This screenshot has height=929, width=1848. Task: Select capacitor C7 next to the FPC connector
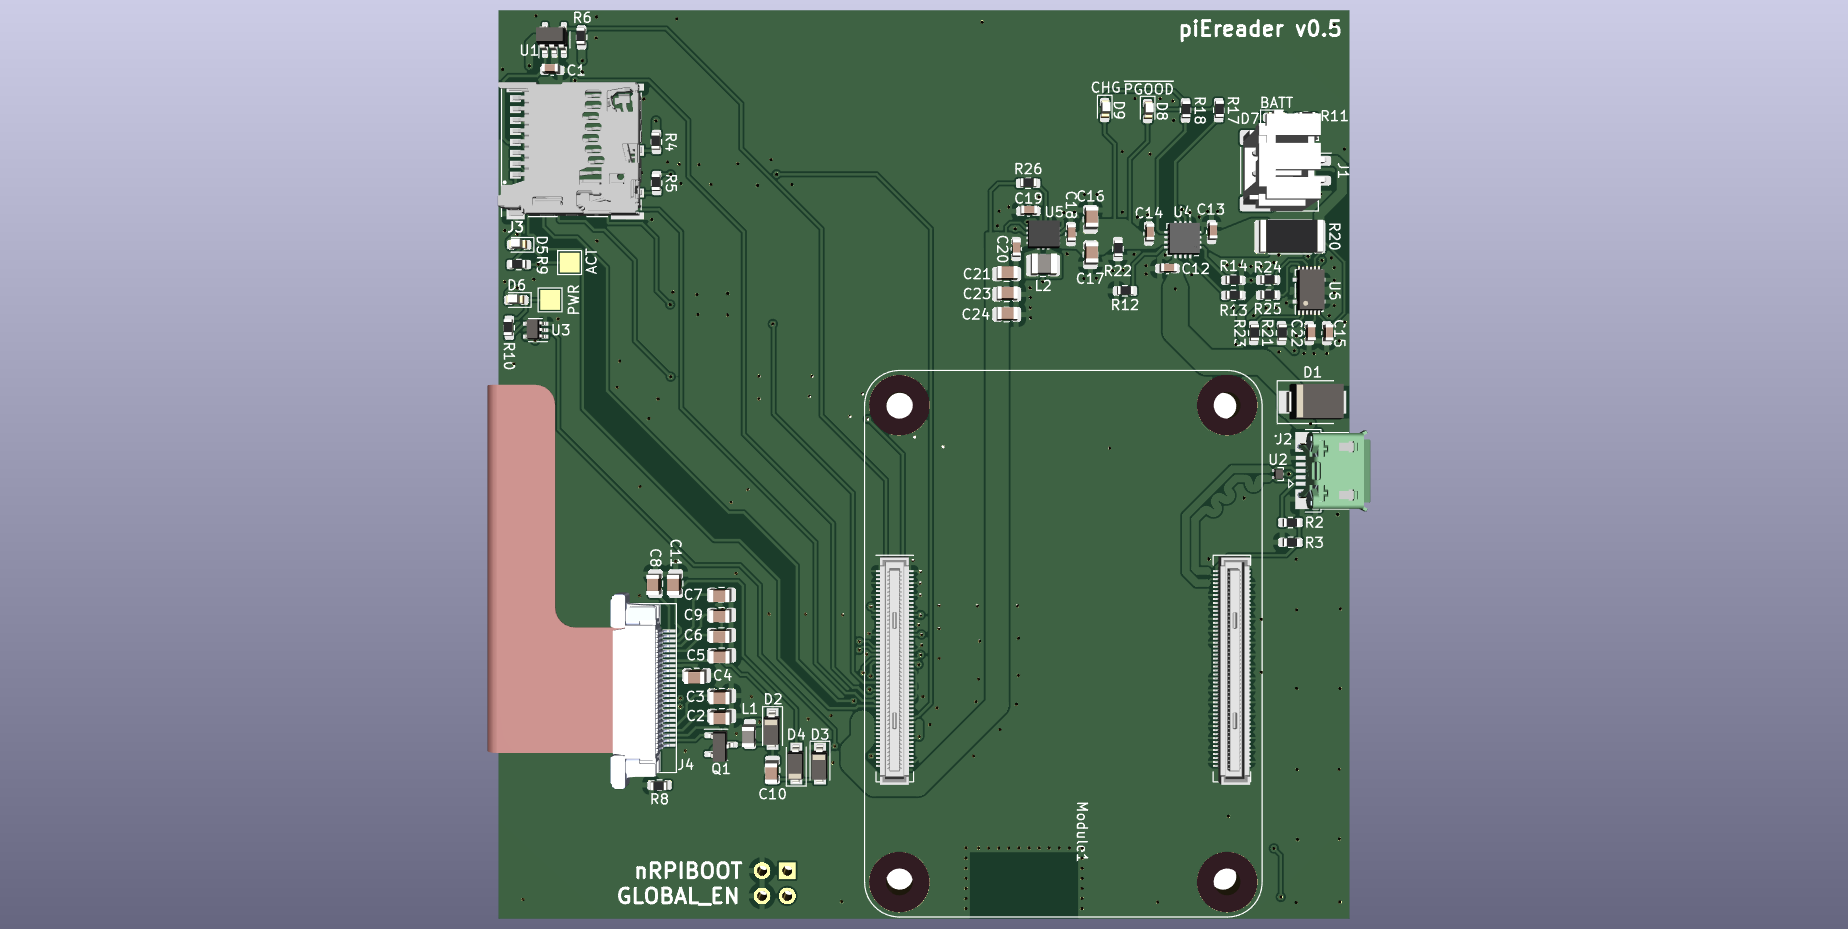721,595
